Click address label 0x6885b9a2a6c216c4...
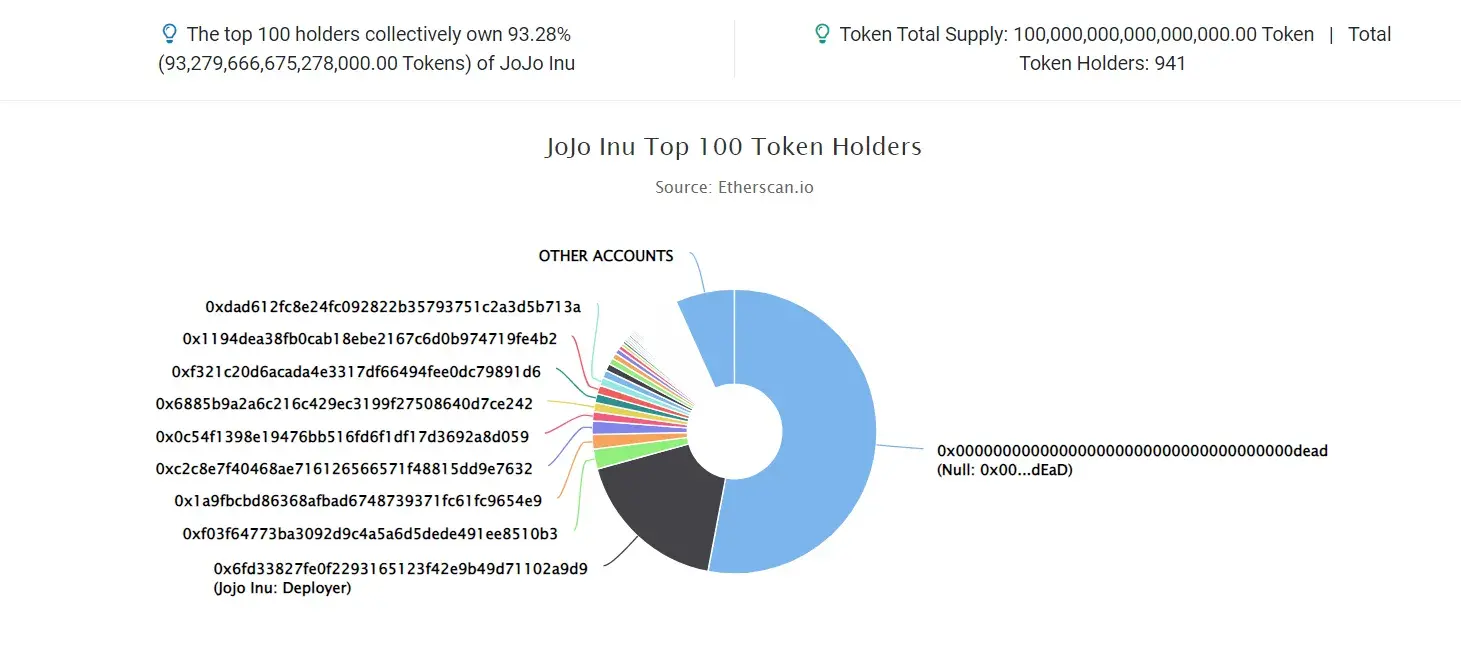This screenshot has width=1461, height=648. coord(344,404)
